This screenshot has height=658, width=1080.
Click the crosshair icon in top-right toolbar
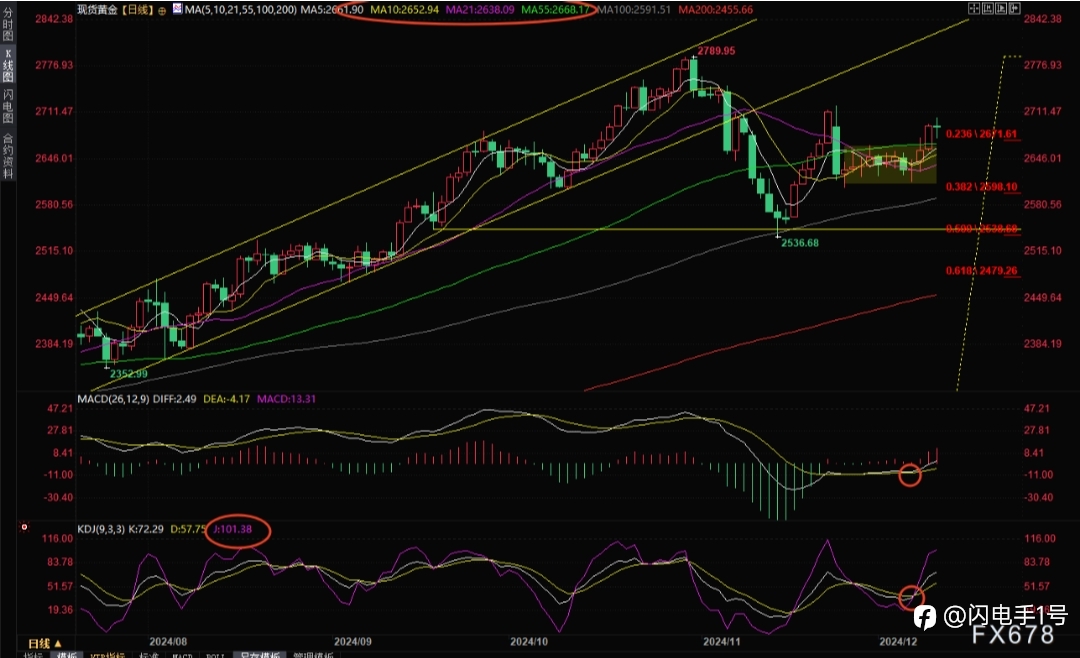coord(974,8)
